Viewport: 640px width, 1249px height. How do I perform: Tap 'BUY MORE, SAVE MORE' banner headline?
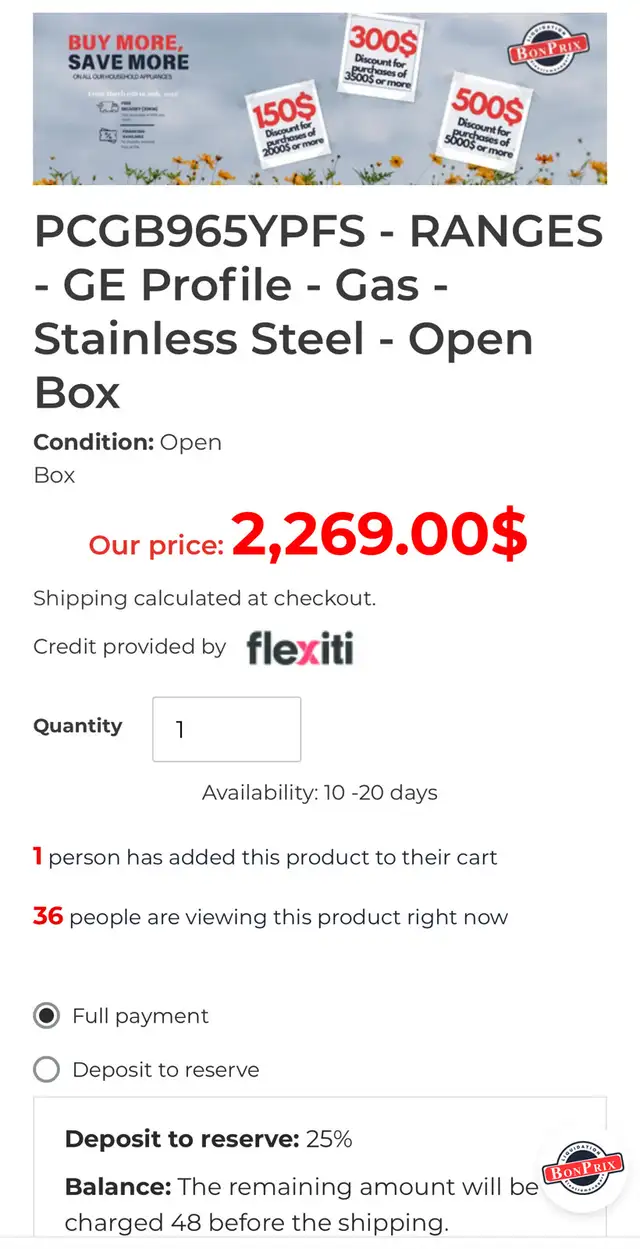click(126, 53)
